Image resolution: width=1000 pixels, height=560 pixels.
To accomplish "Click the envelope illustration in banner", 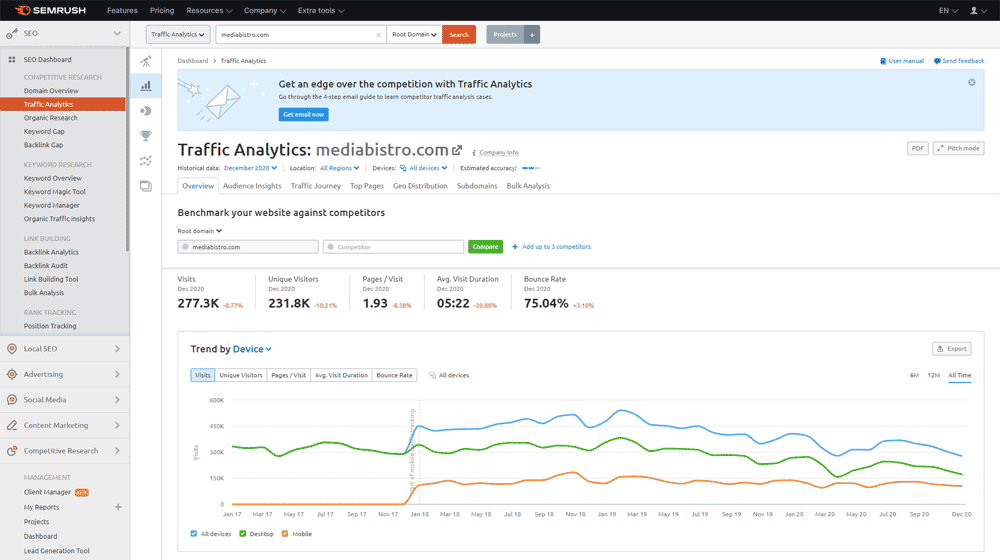I will (x=222, y=101).
